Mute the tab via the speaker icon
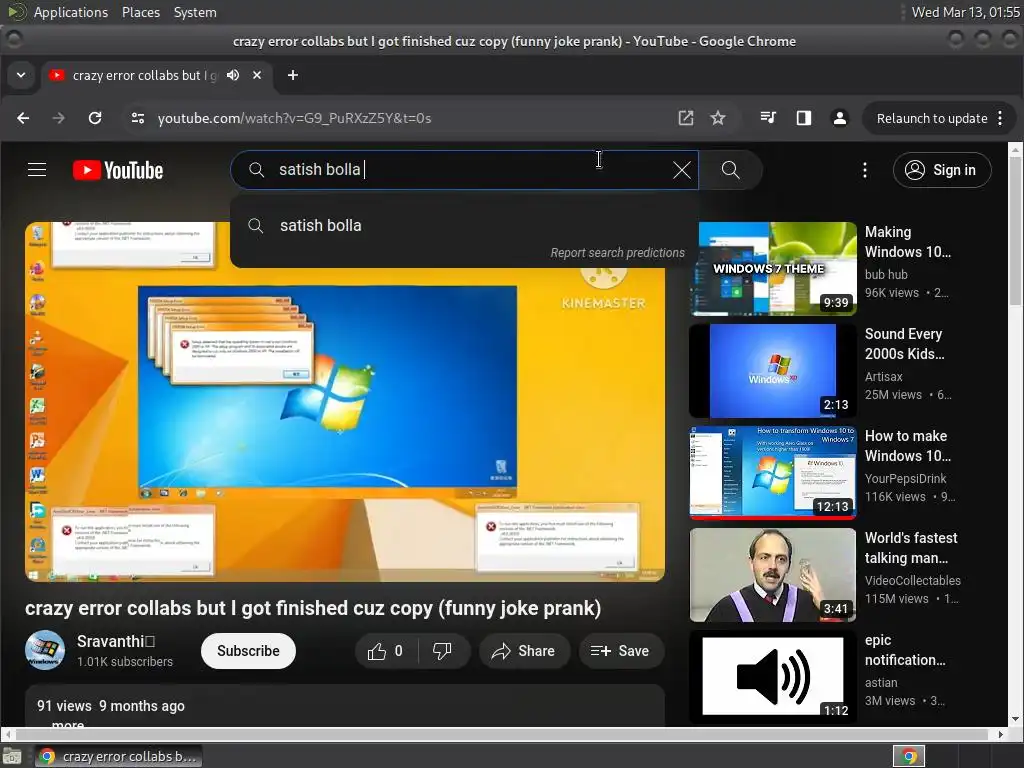 pos(232,75)
